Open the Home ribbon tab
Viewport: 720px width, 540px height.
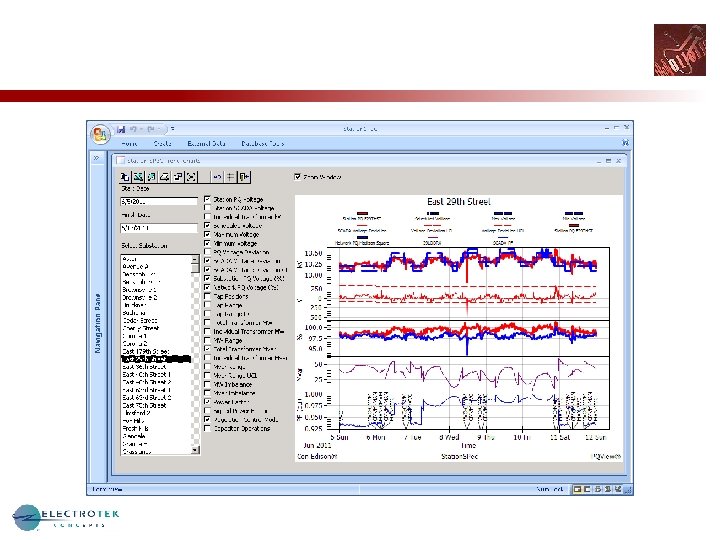129,143
